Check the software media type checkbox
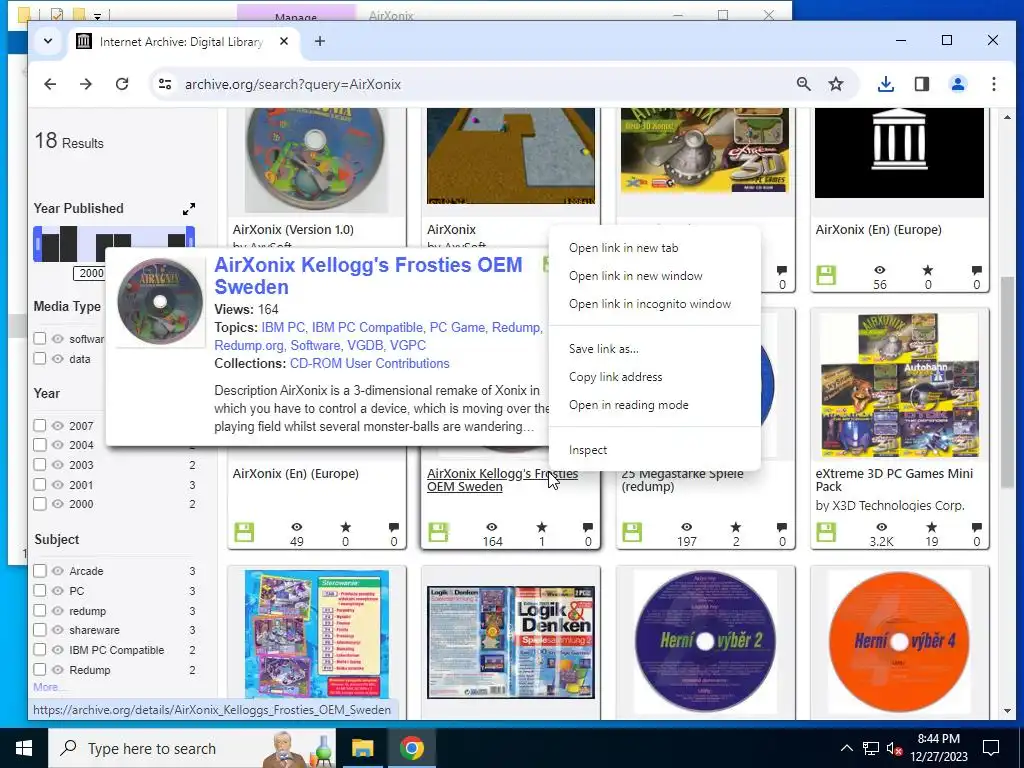The width and height of the screenshot is (1024, 768). tap(40, 338)
